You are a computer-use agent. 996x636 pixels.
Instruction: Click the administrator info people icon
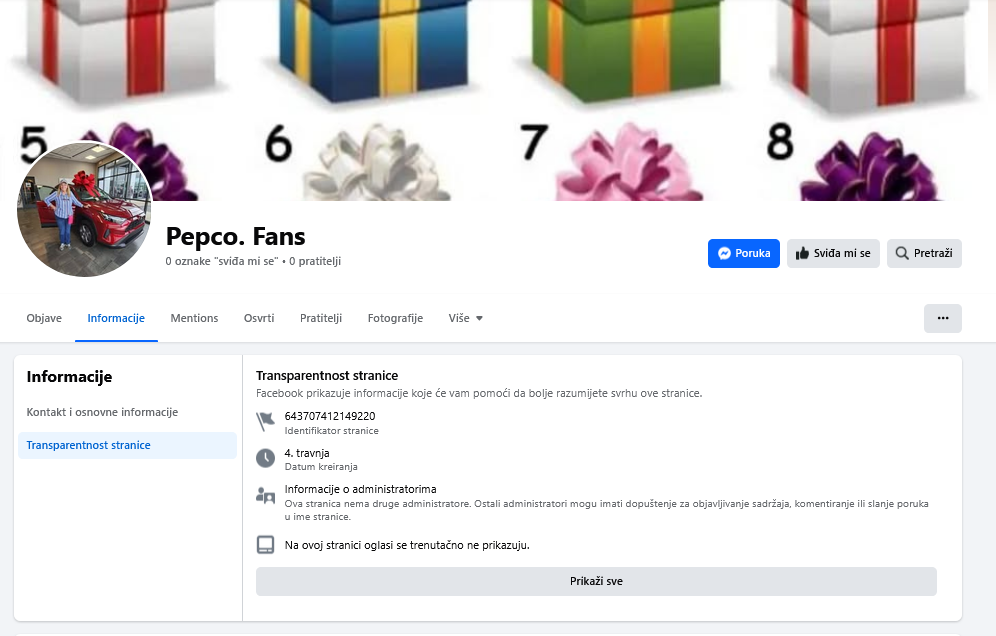pyautogui.click(x=265, y=495)
